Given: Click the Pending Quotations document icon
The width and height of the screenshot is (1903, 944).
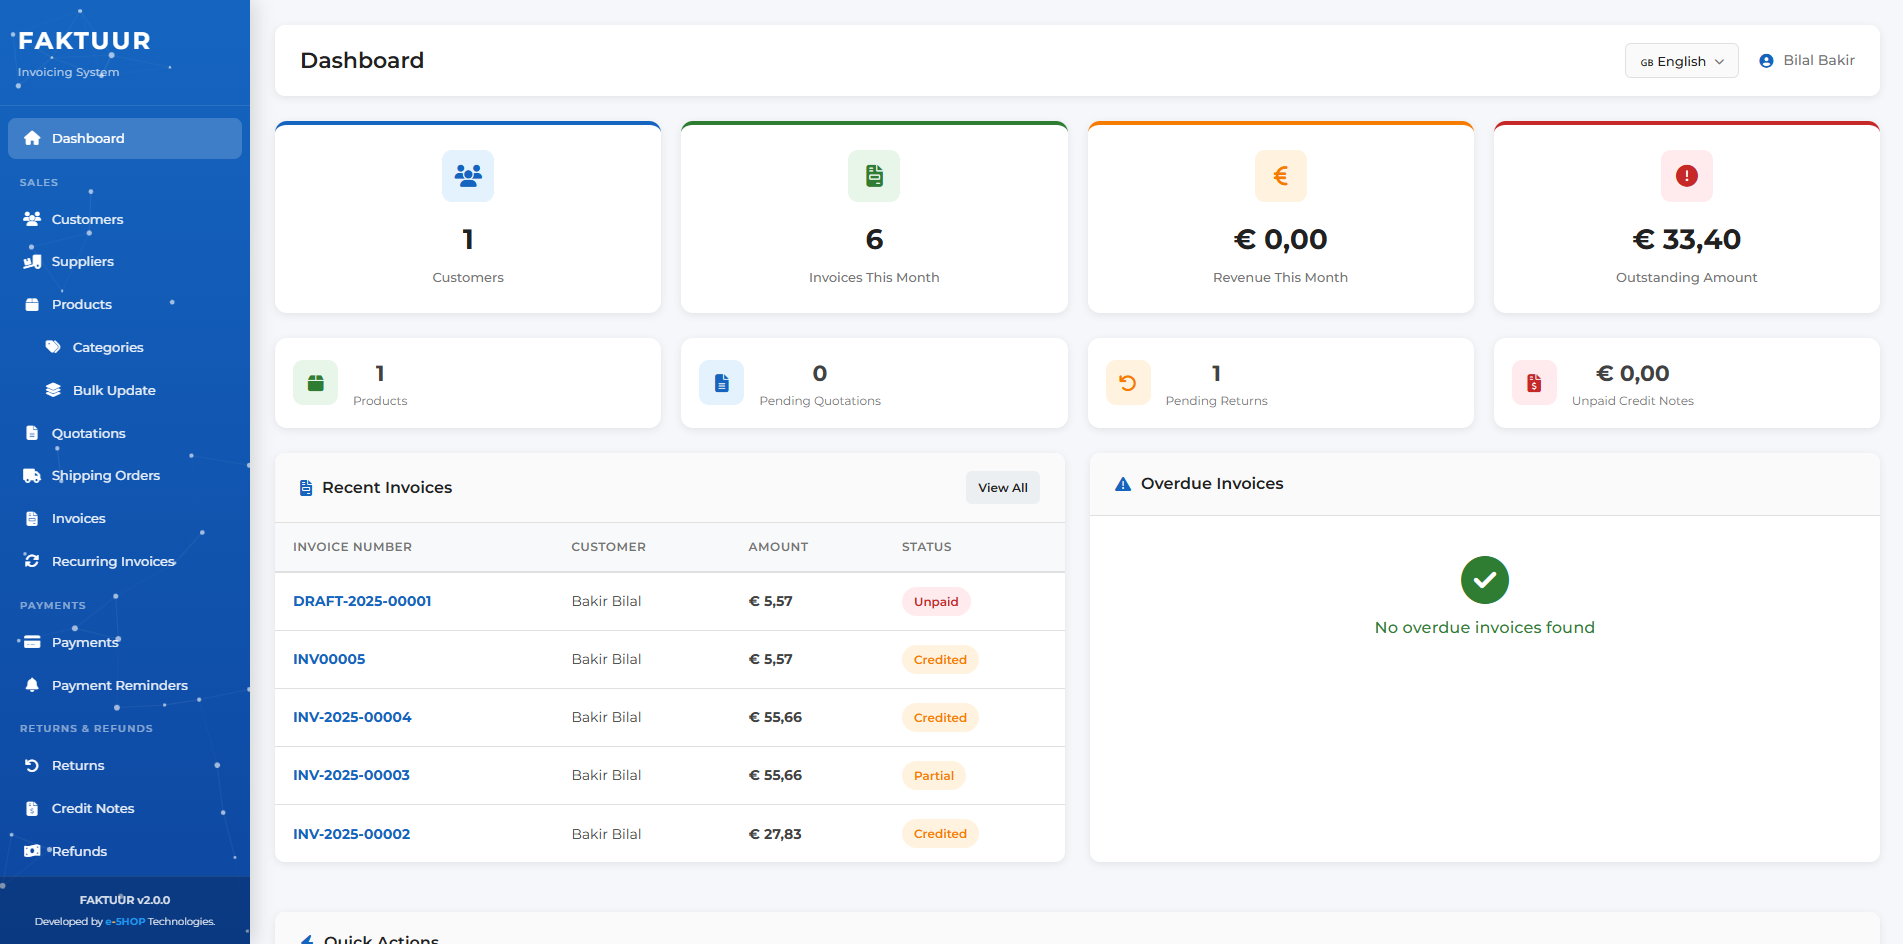Looking at the screenshot, I should [x=721, y=383].
